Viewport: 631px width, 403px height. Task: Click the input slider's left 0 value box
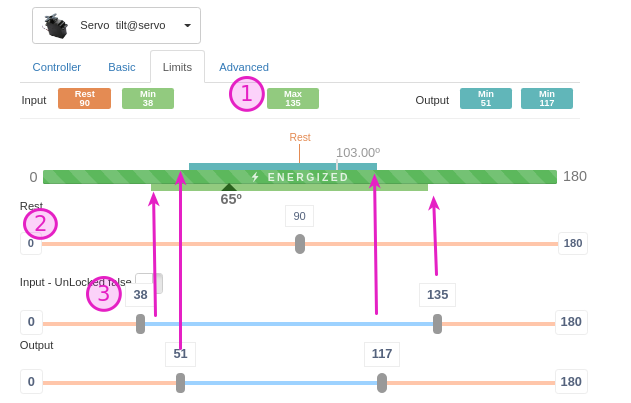point(31,322)
